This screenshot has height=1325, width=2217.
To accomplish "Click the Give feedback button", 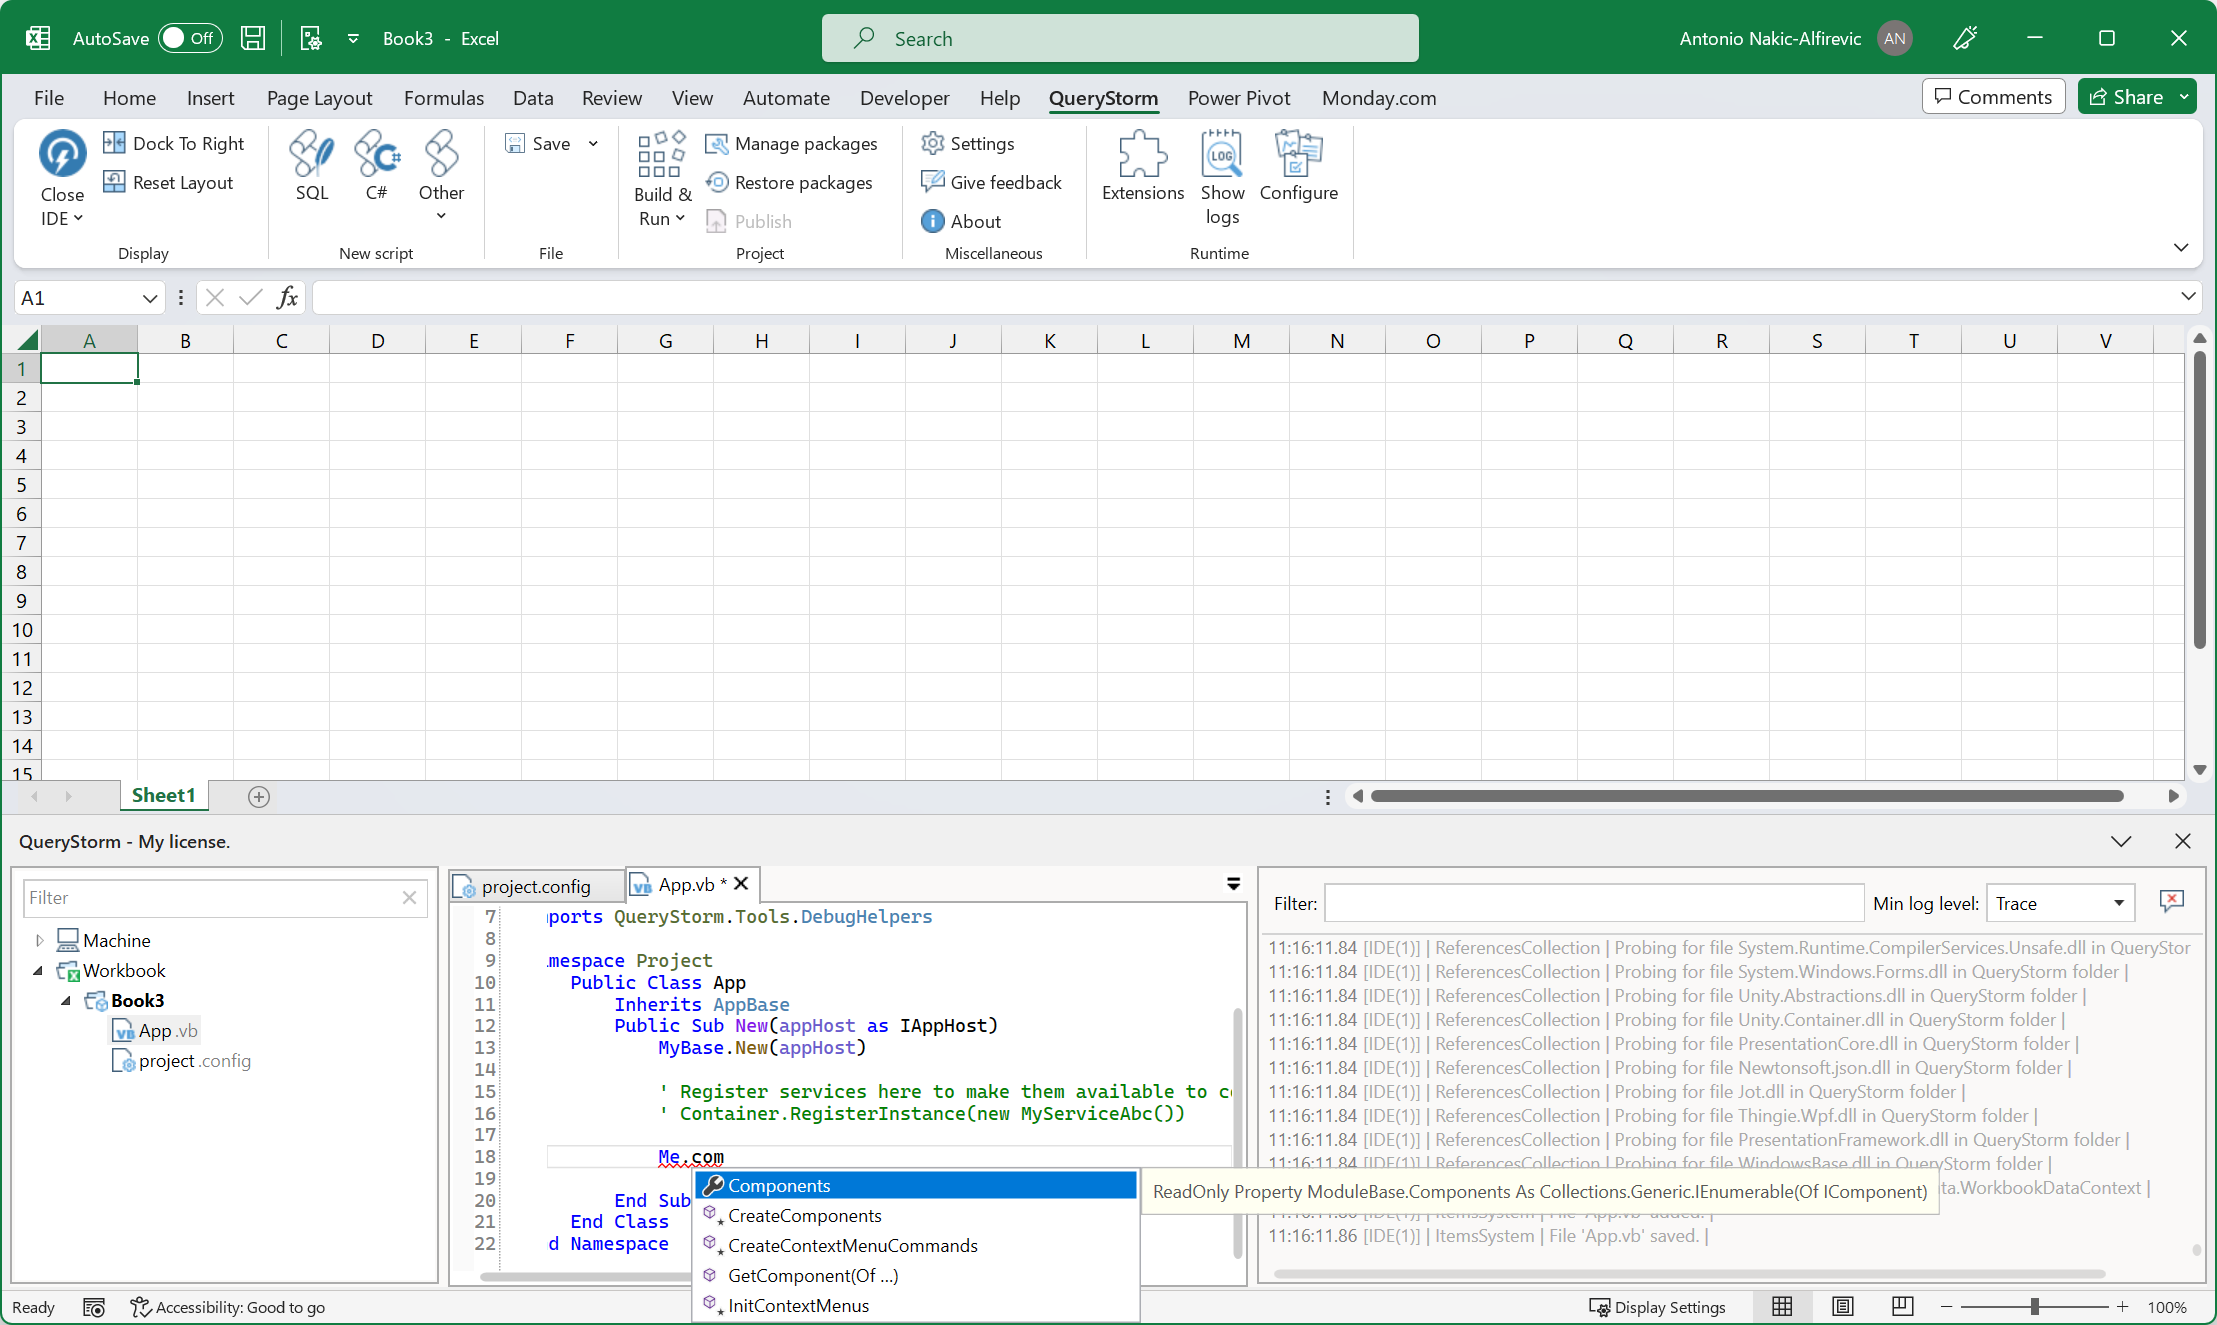I will click(x=991, y=182).
